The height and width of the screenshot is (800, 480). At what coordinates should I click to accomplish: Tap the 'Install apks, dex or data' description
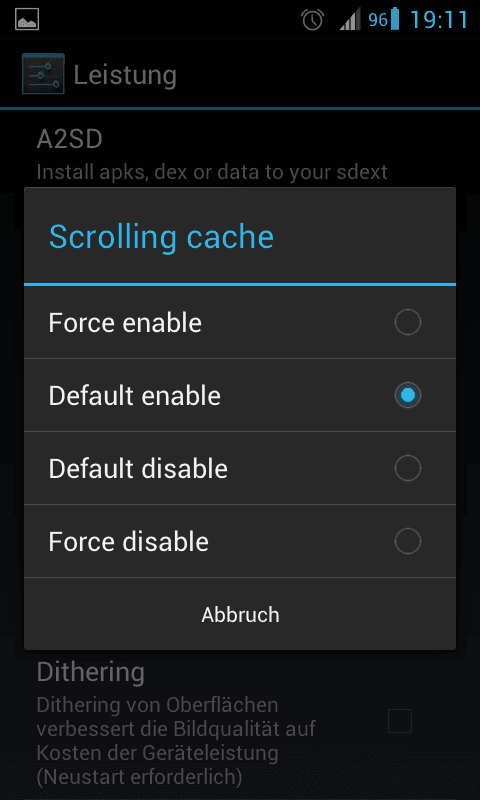pos(212,172)
